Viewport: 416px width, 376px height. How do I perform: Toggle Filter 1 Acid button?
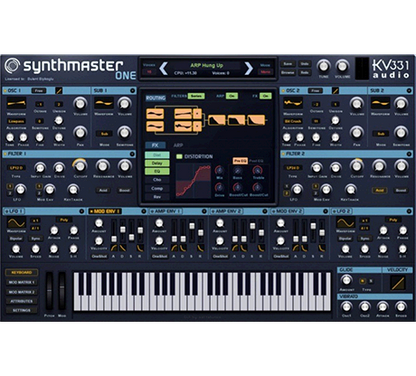[103, 190]
